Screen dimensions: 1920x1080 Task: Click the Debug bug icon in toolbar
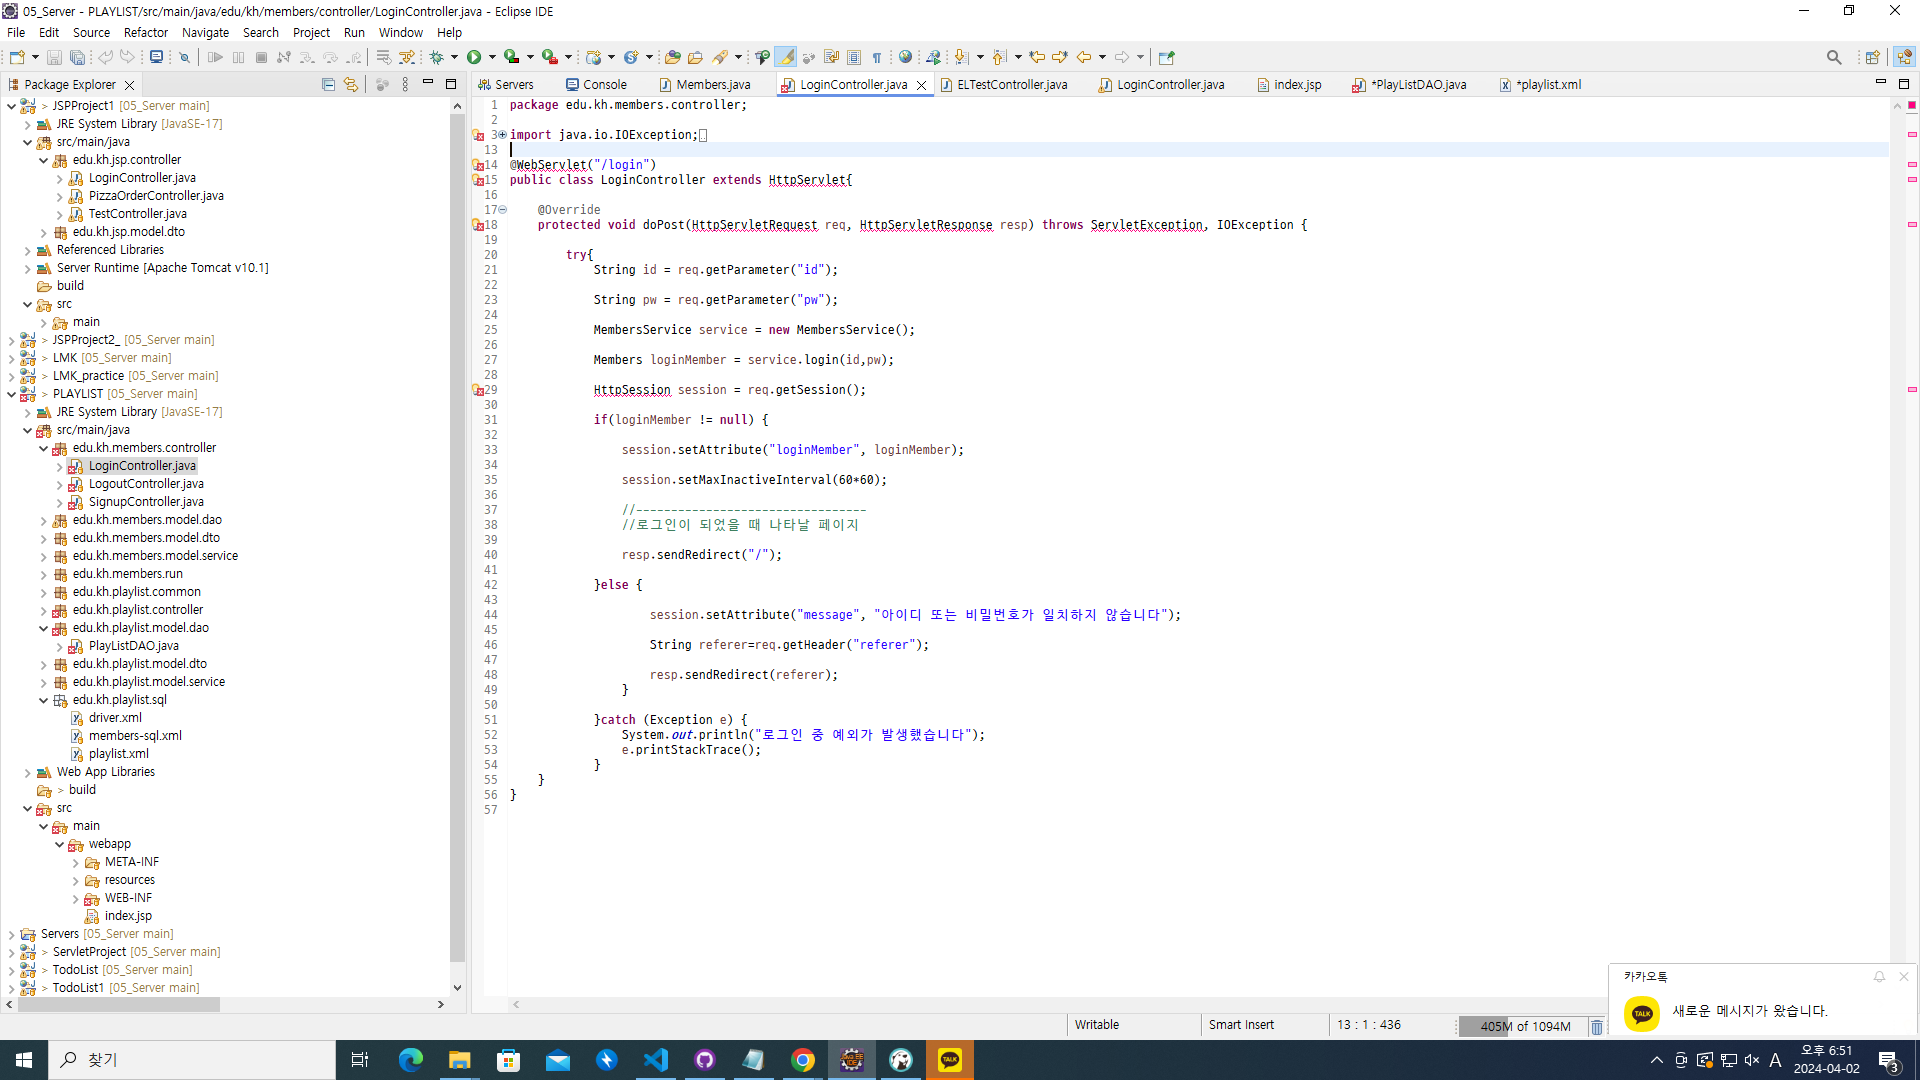[437, 57]
